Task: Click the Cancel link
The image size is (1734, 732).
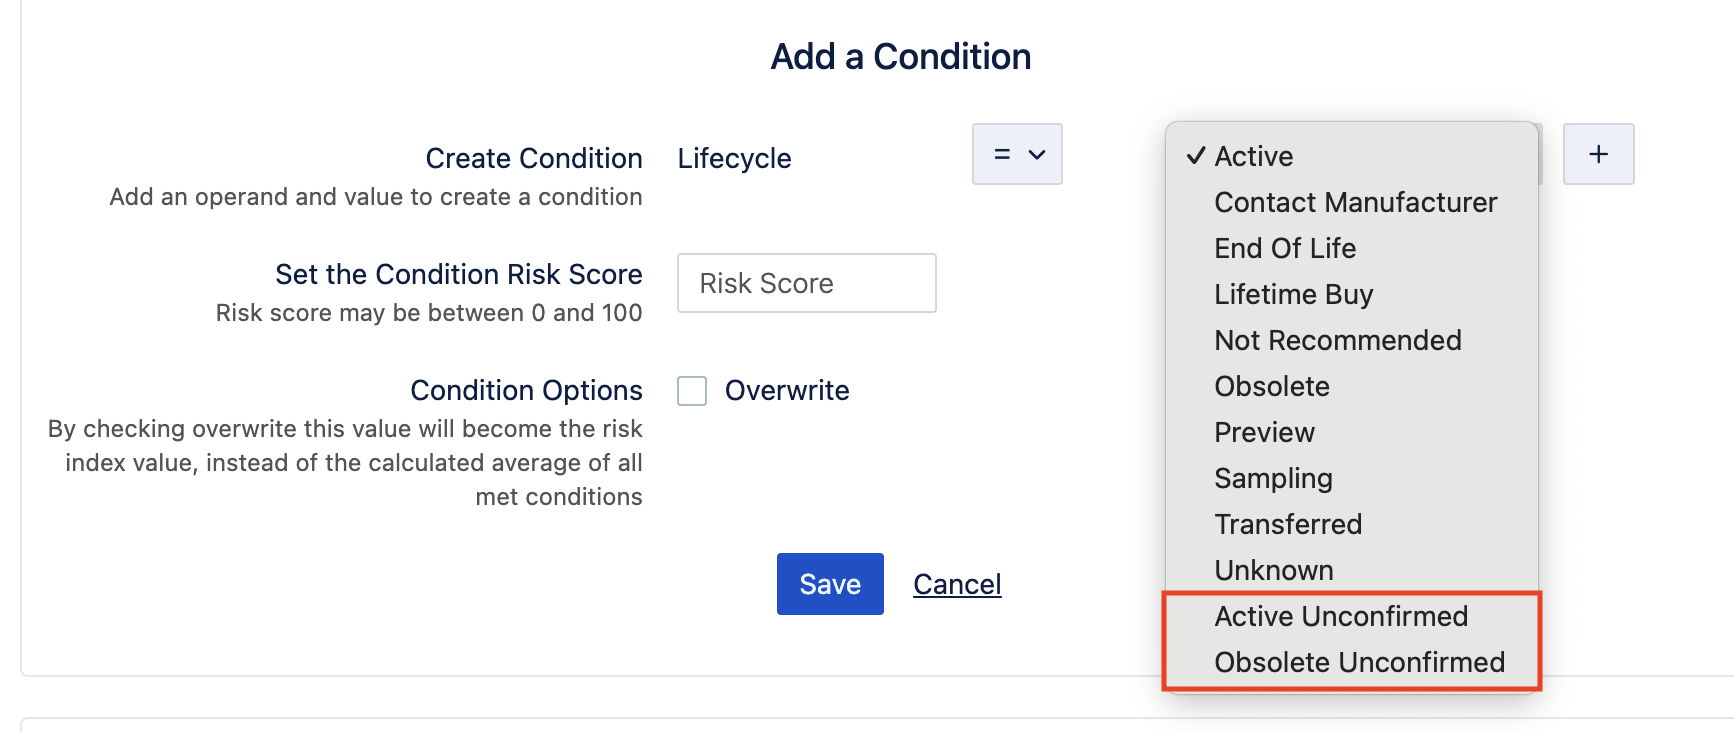Action: click(957, 584)
